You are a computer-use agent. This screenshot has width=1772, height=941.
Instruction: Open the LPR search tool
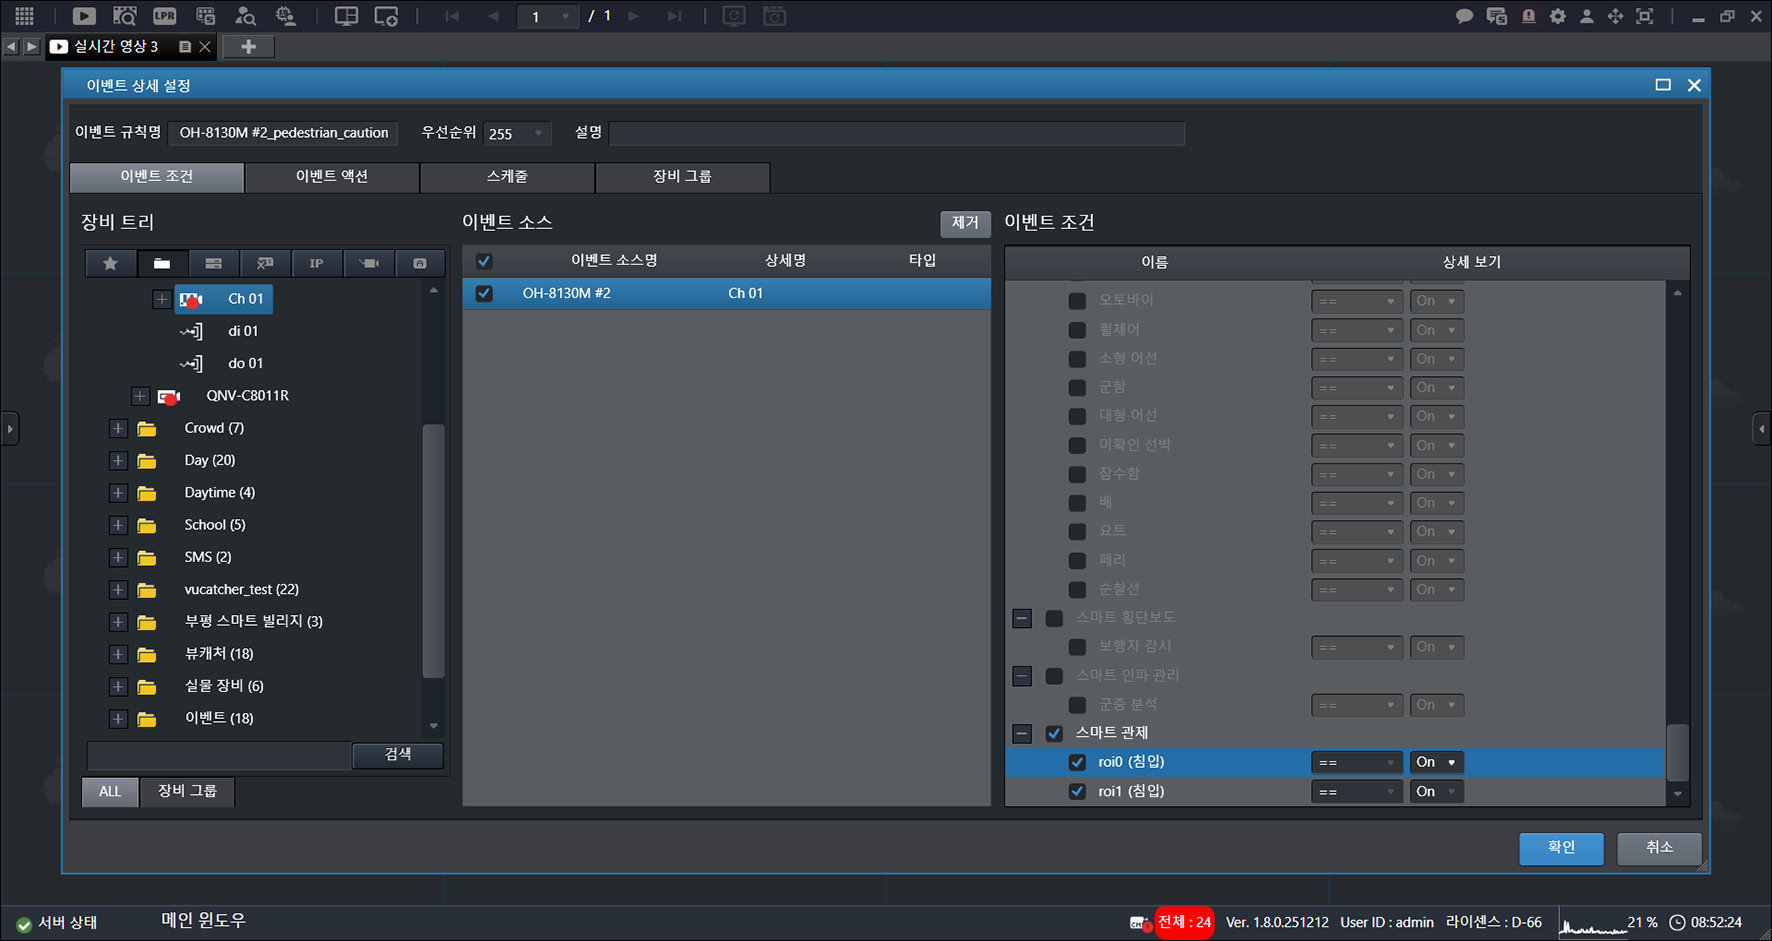point(165,16)
